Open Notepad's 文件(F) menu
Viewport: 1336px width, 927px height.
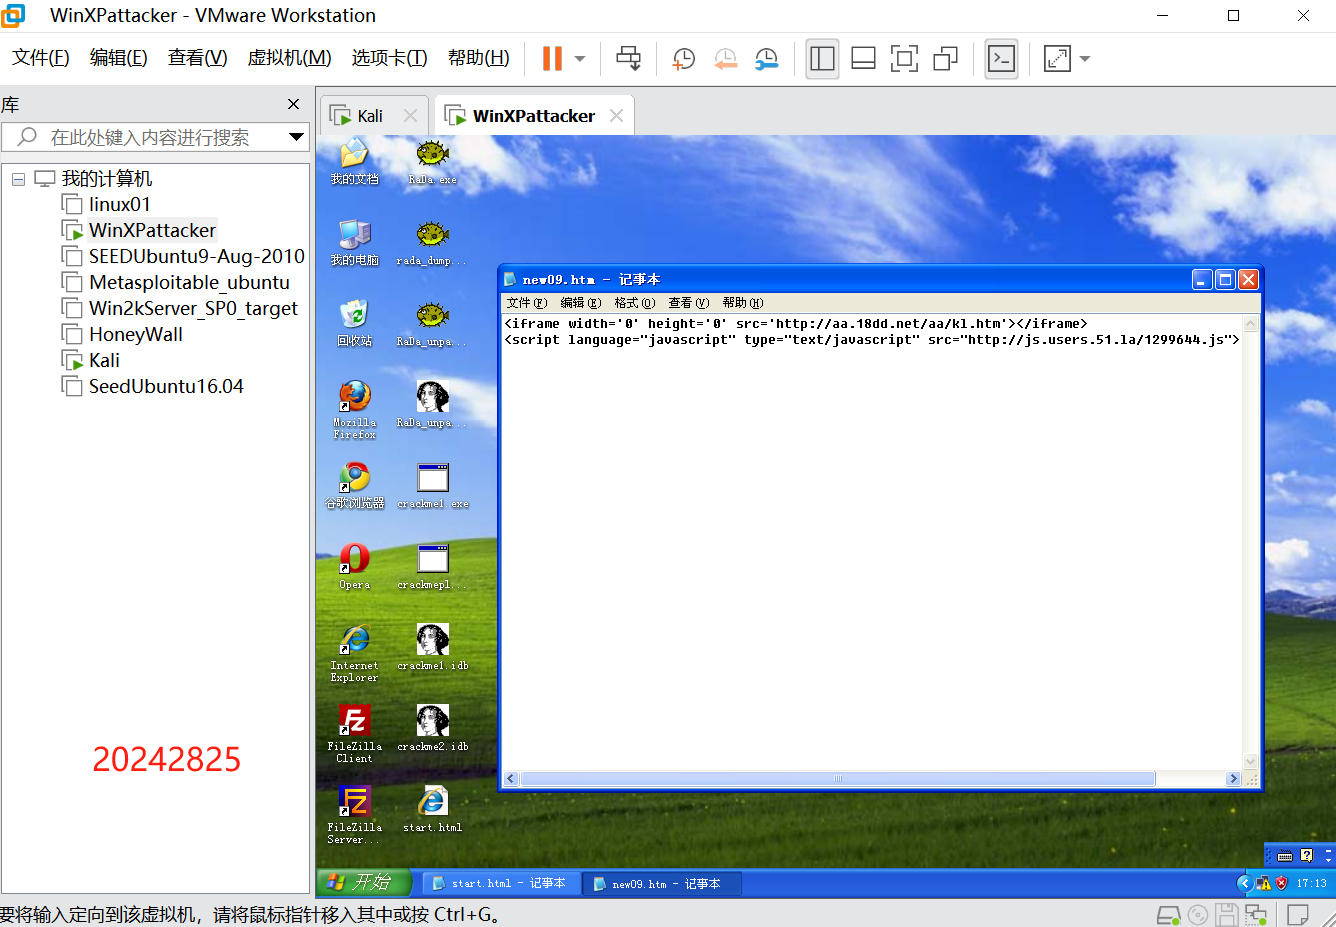point(526,303)
